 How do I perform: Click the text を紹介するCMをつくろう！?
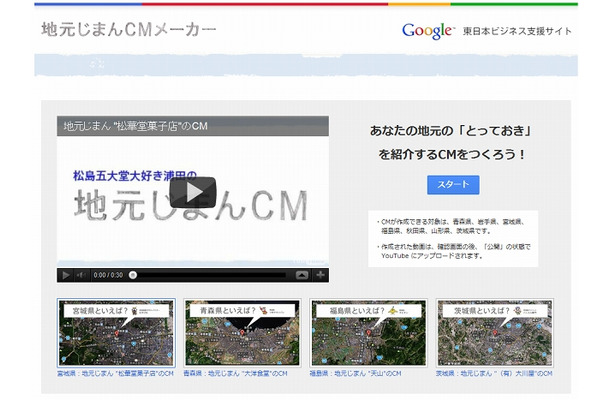coord(452,154)
